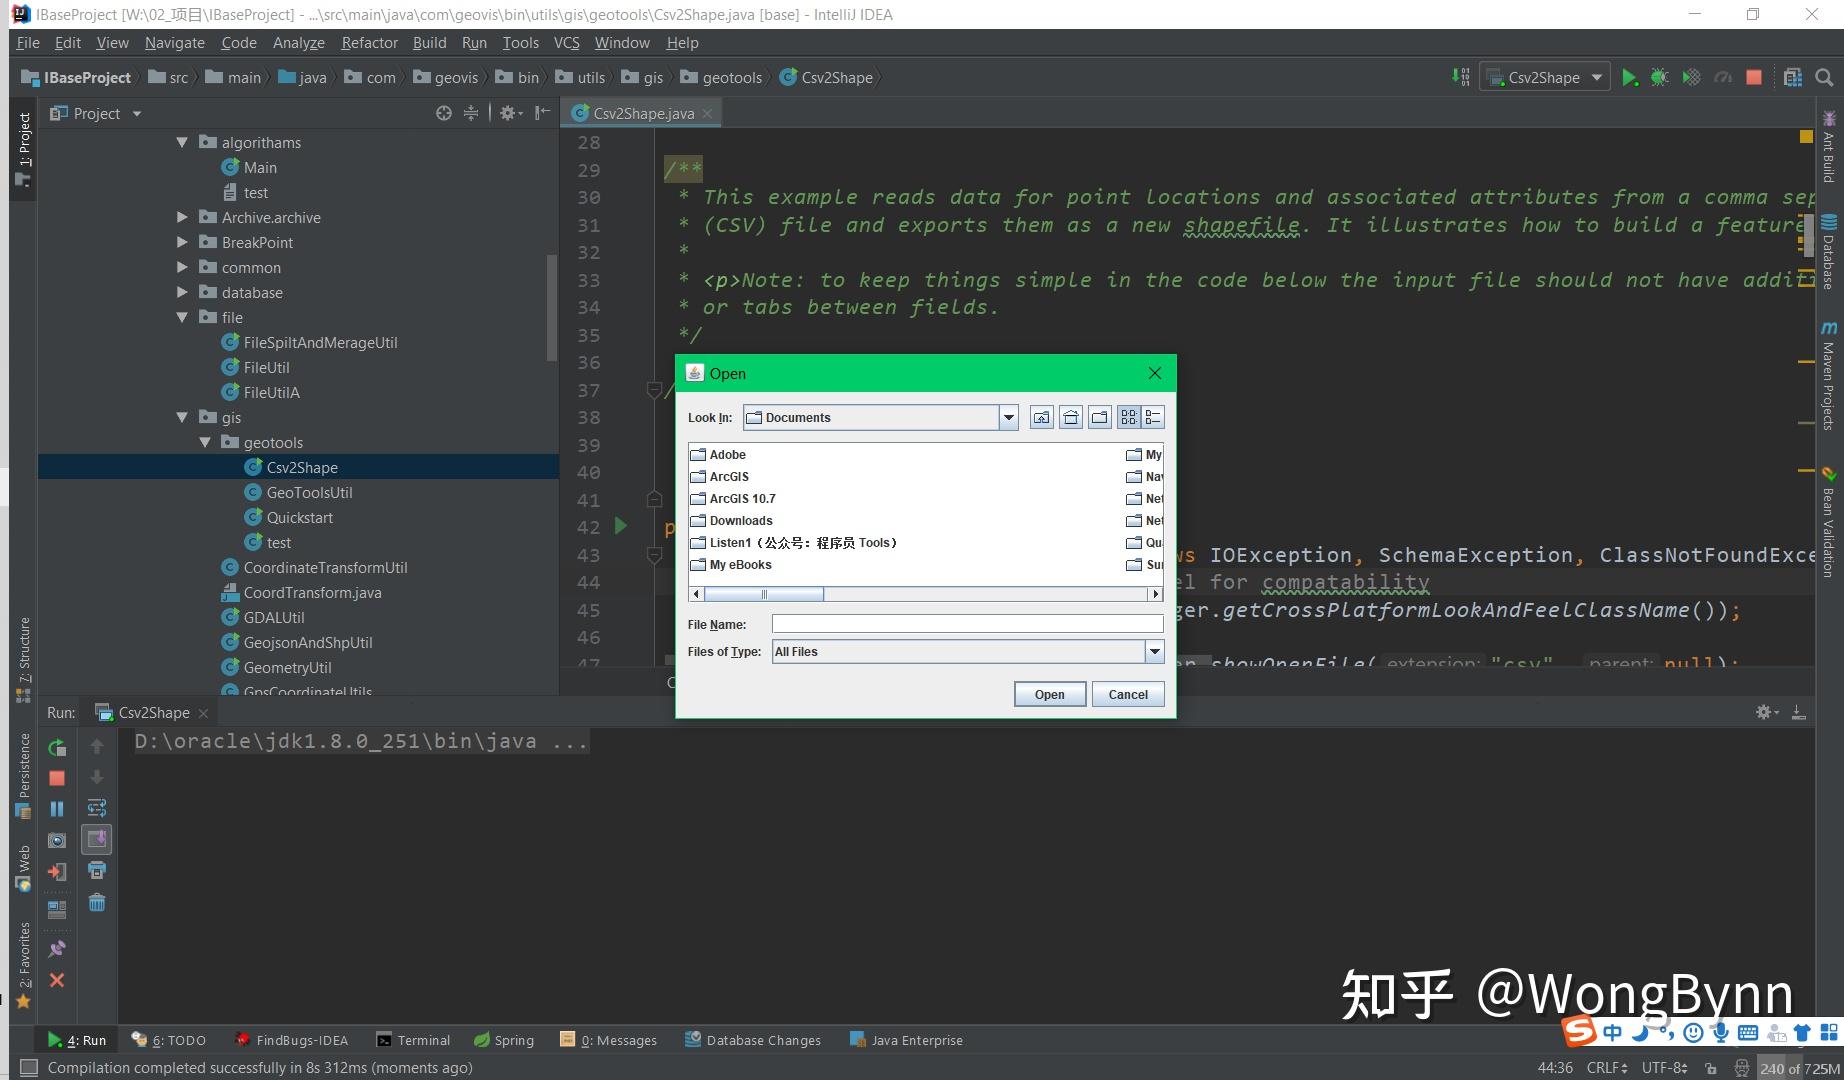The height and width of the screenshot is (1080, 1844).
Task: Open the Database Changes tool window
Action: [x=753, y=1040]
